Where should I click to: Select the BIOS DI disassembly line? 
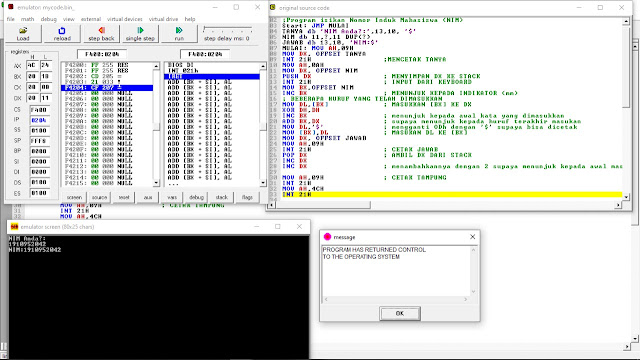(x=212, y=65)
